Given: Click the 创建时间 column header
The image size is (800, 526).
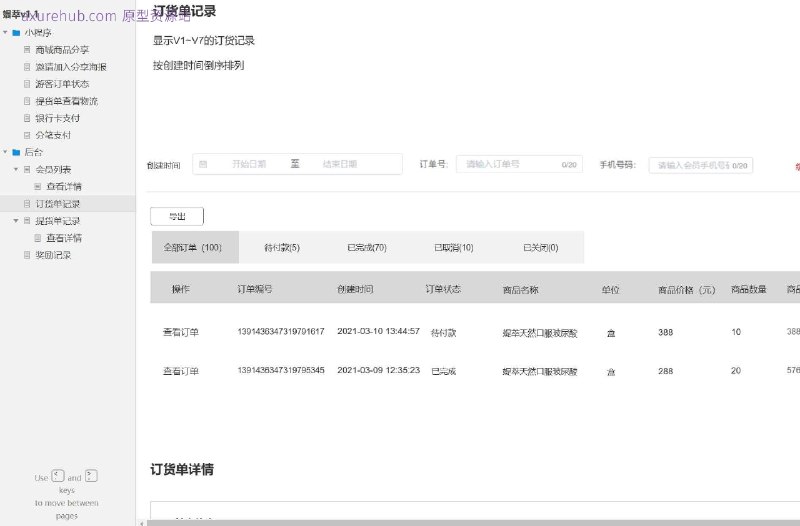Looking at the screenshot, I should pyautogui.click(x=355, y=289).
